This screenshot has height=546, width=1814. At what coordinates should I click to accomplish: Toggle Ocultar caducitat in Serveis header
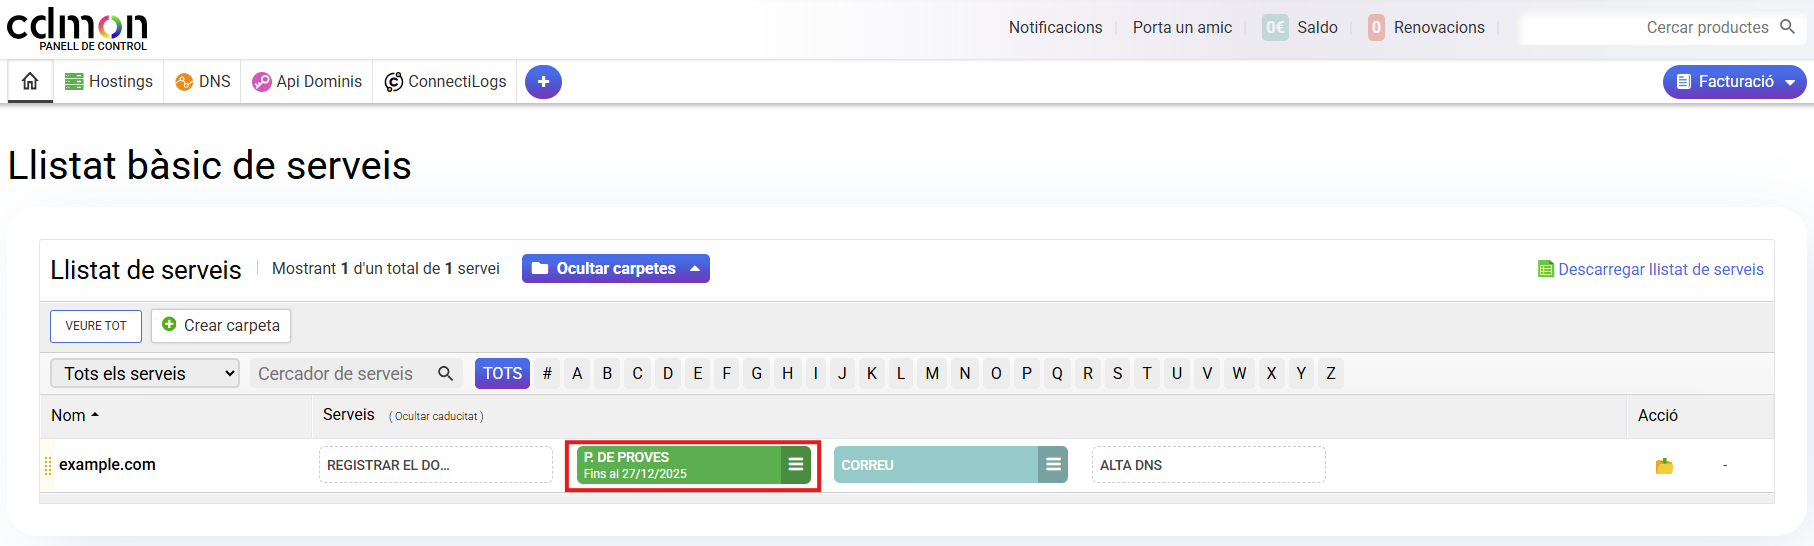tap(436, 416)
